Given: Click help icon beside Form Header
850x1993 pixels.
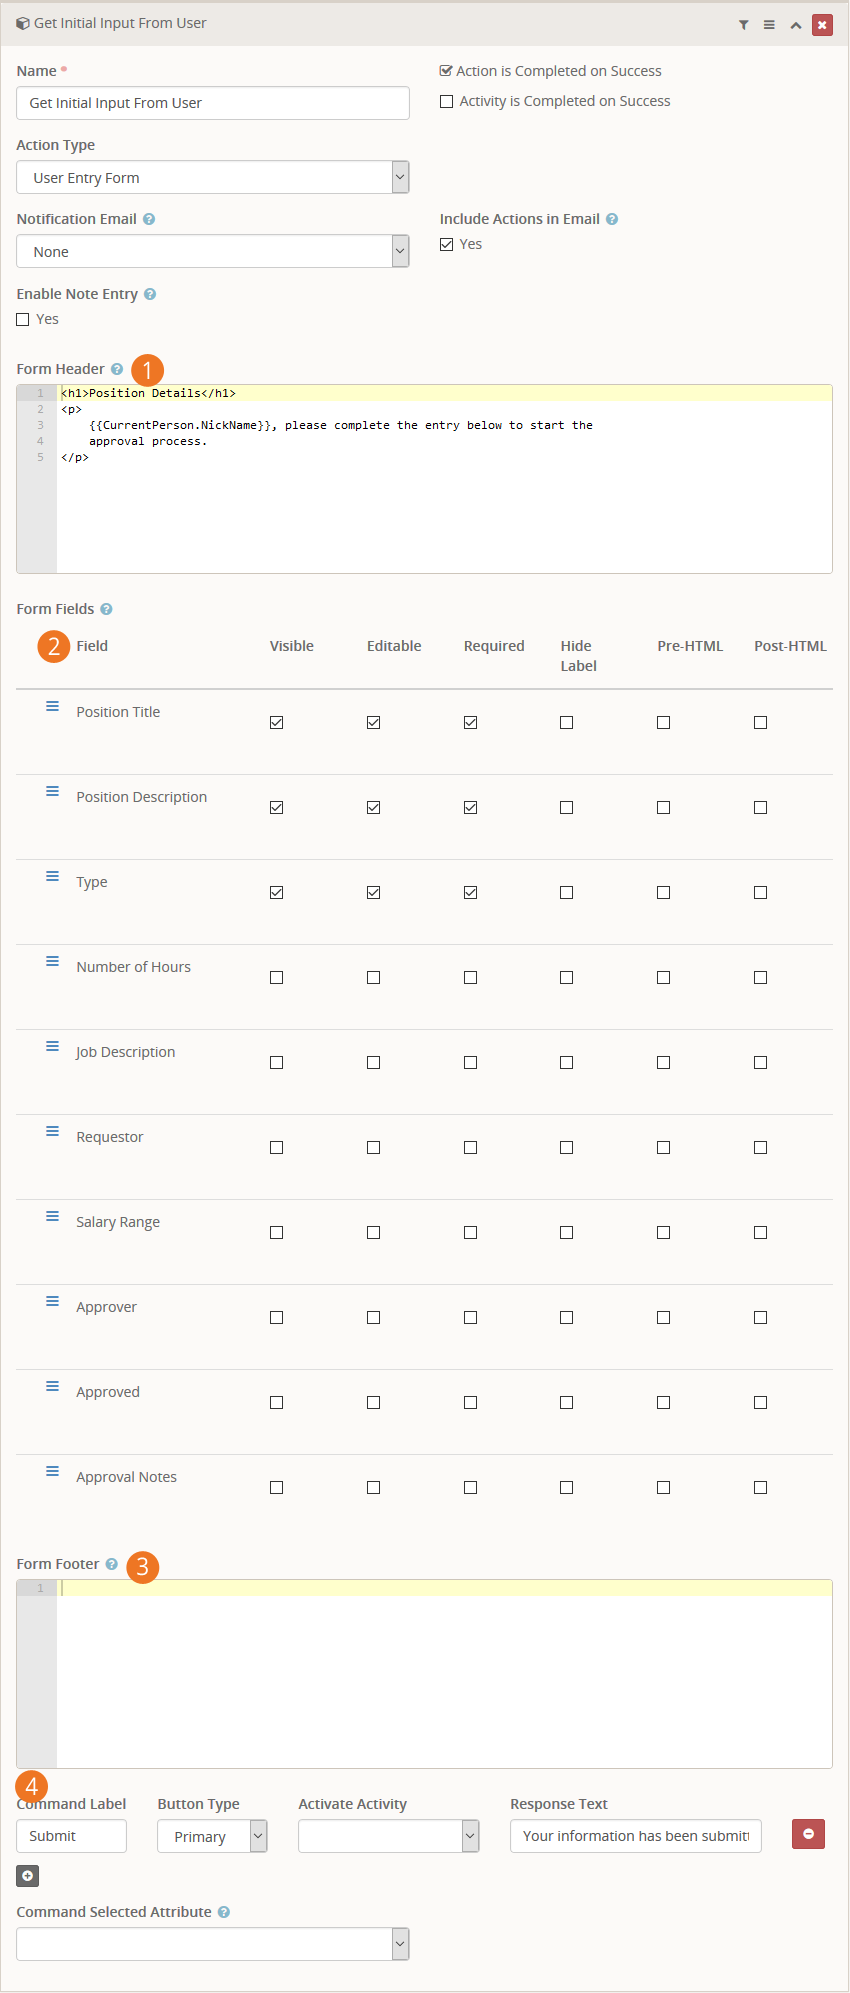Looking at the screenshot, I should click(117, 369).
